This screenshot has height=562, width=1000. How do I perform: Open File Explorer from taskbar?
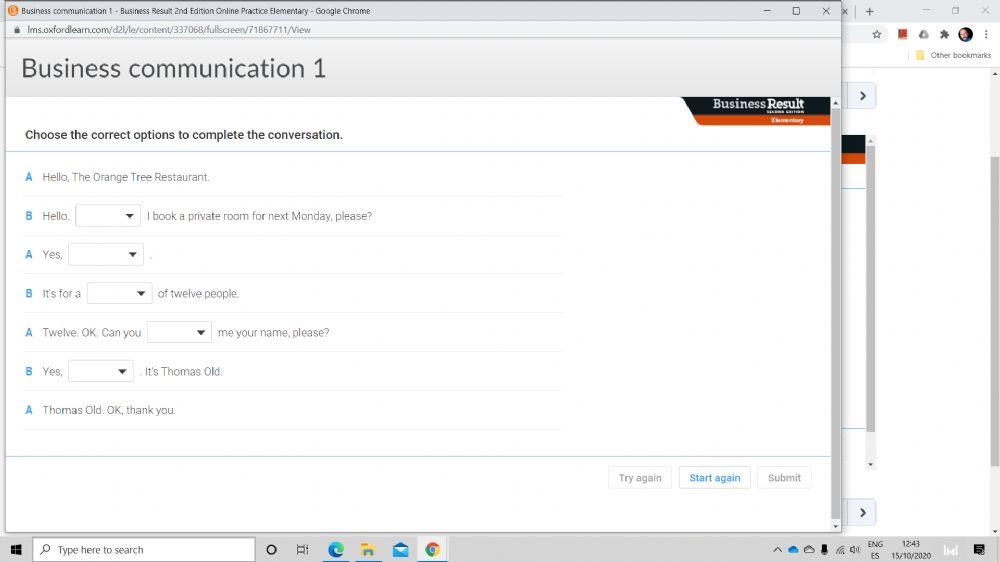[x=368, y=549]
